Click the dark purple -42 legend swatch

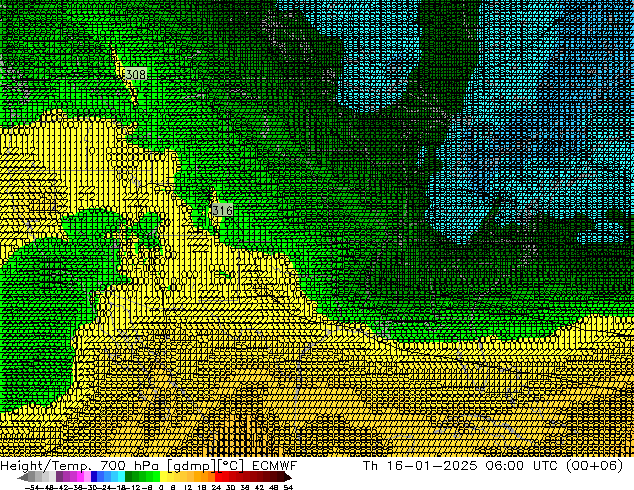tap(59, 478)
